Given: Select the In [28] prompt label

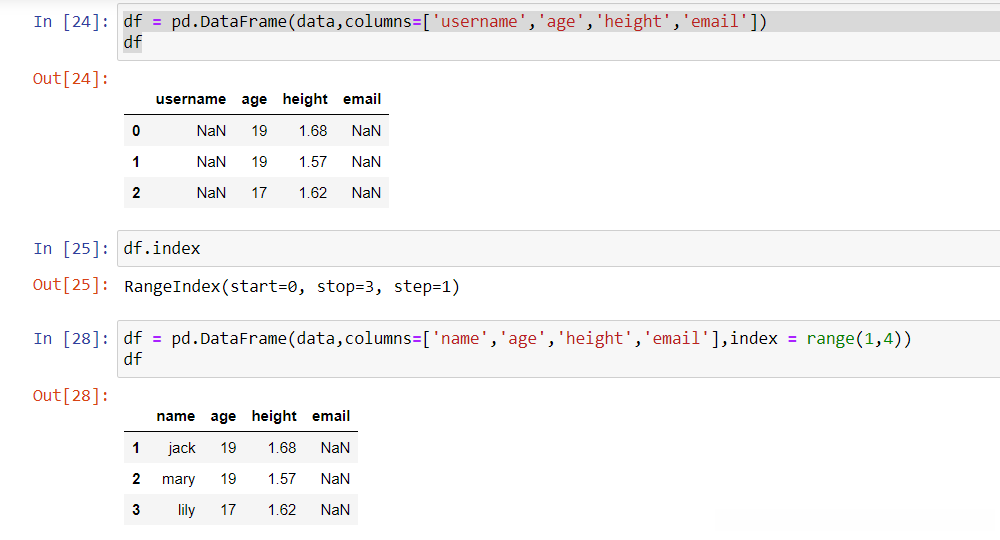Looking at the screenshot, I should pyautogui.click(x=70, y=338).
